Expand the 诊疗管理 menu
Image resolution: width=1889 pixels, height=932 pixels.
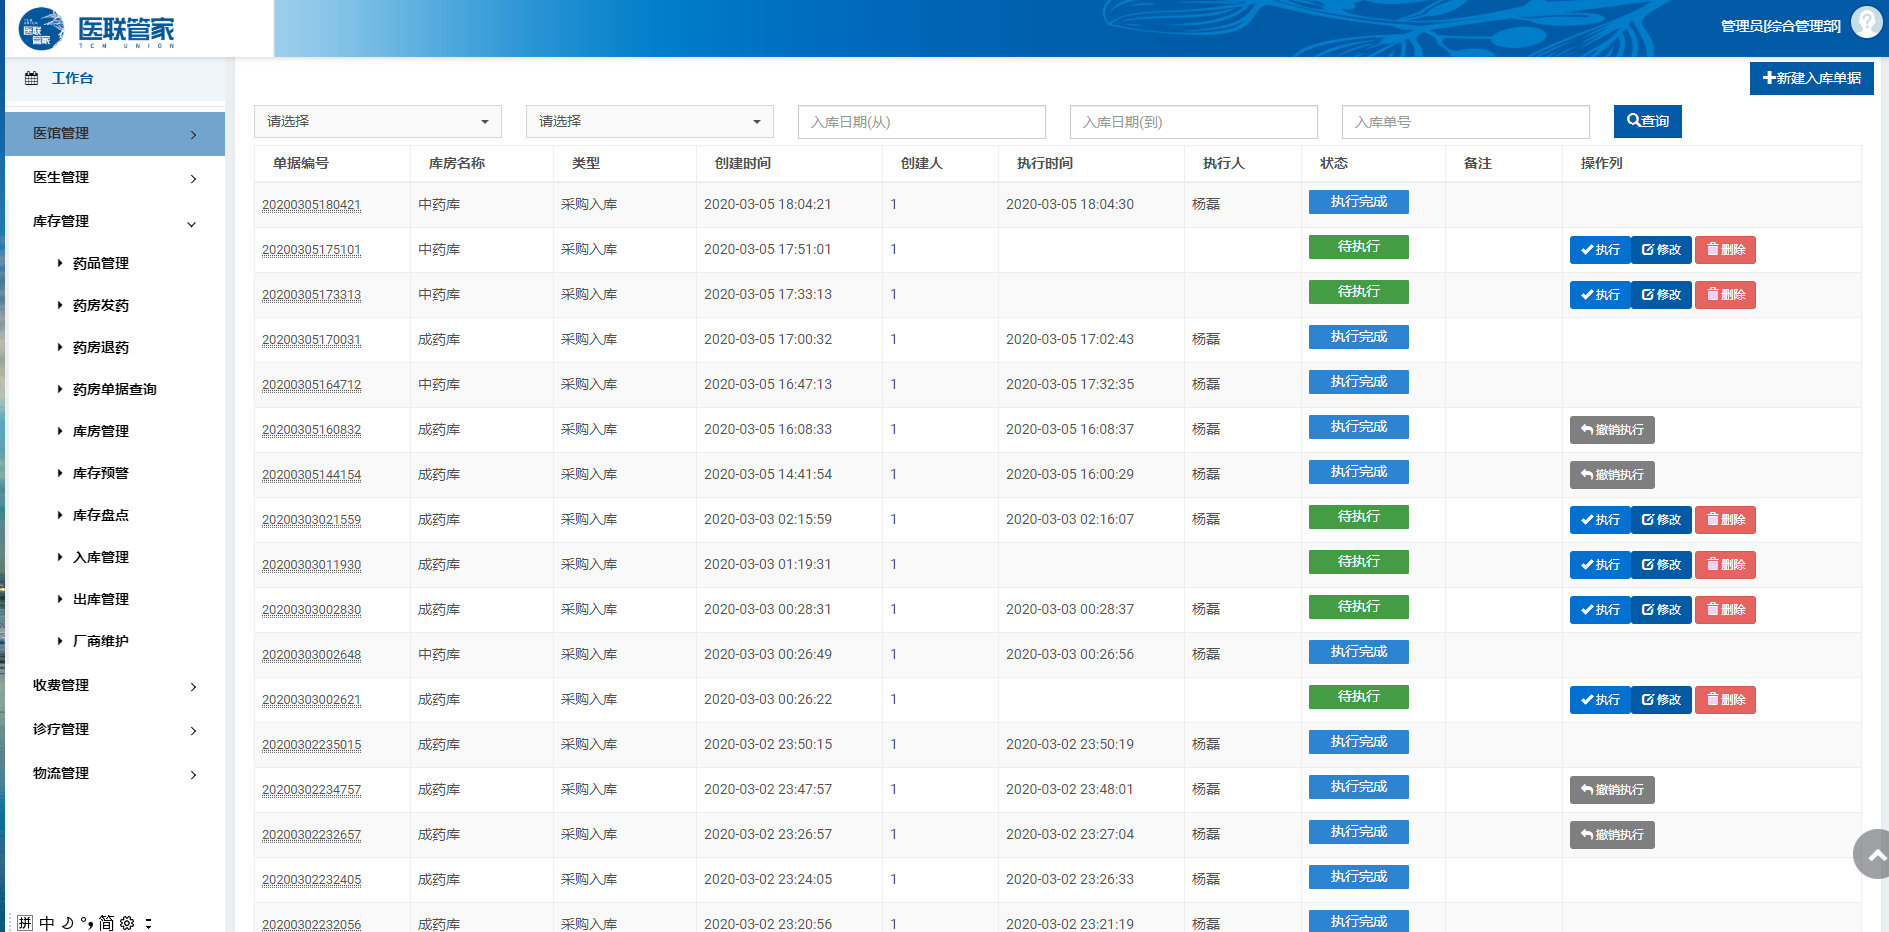coord(115,729)
